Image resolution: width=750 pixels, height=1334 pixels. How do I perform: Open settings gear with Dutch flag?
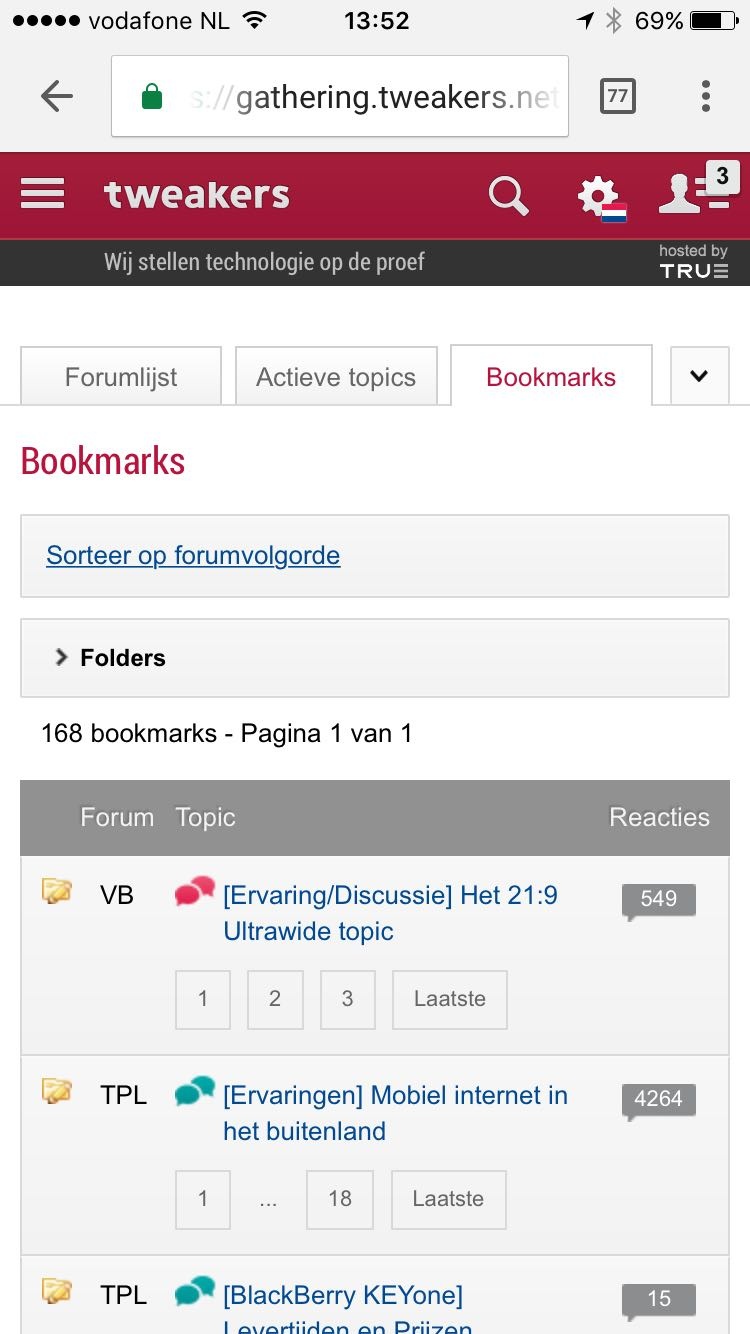click(x=600, y=197)
